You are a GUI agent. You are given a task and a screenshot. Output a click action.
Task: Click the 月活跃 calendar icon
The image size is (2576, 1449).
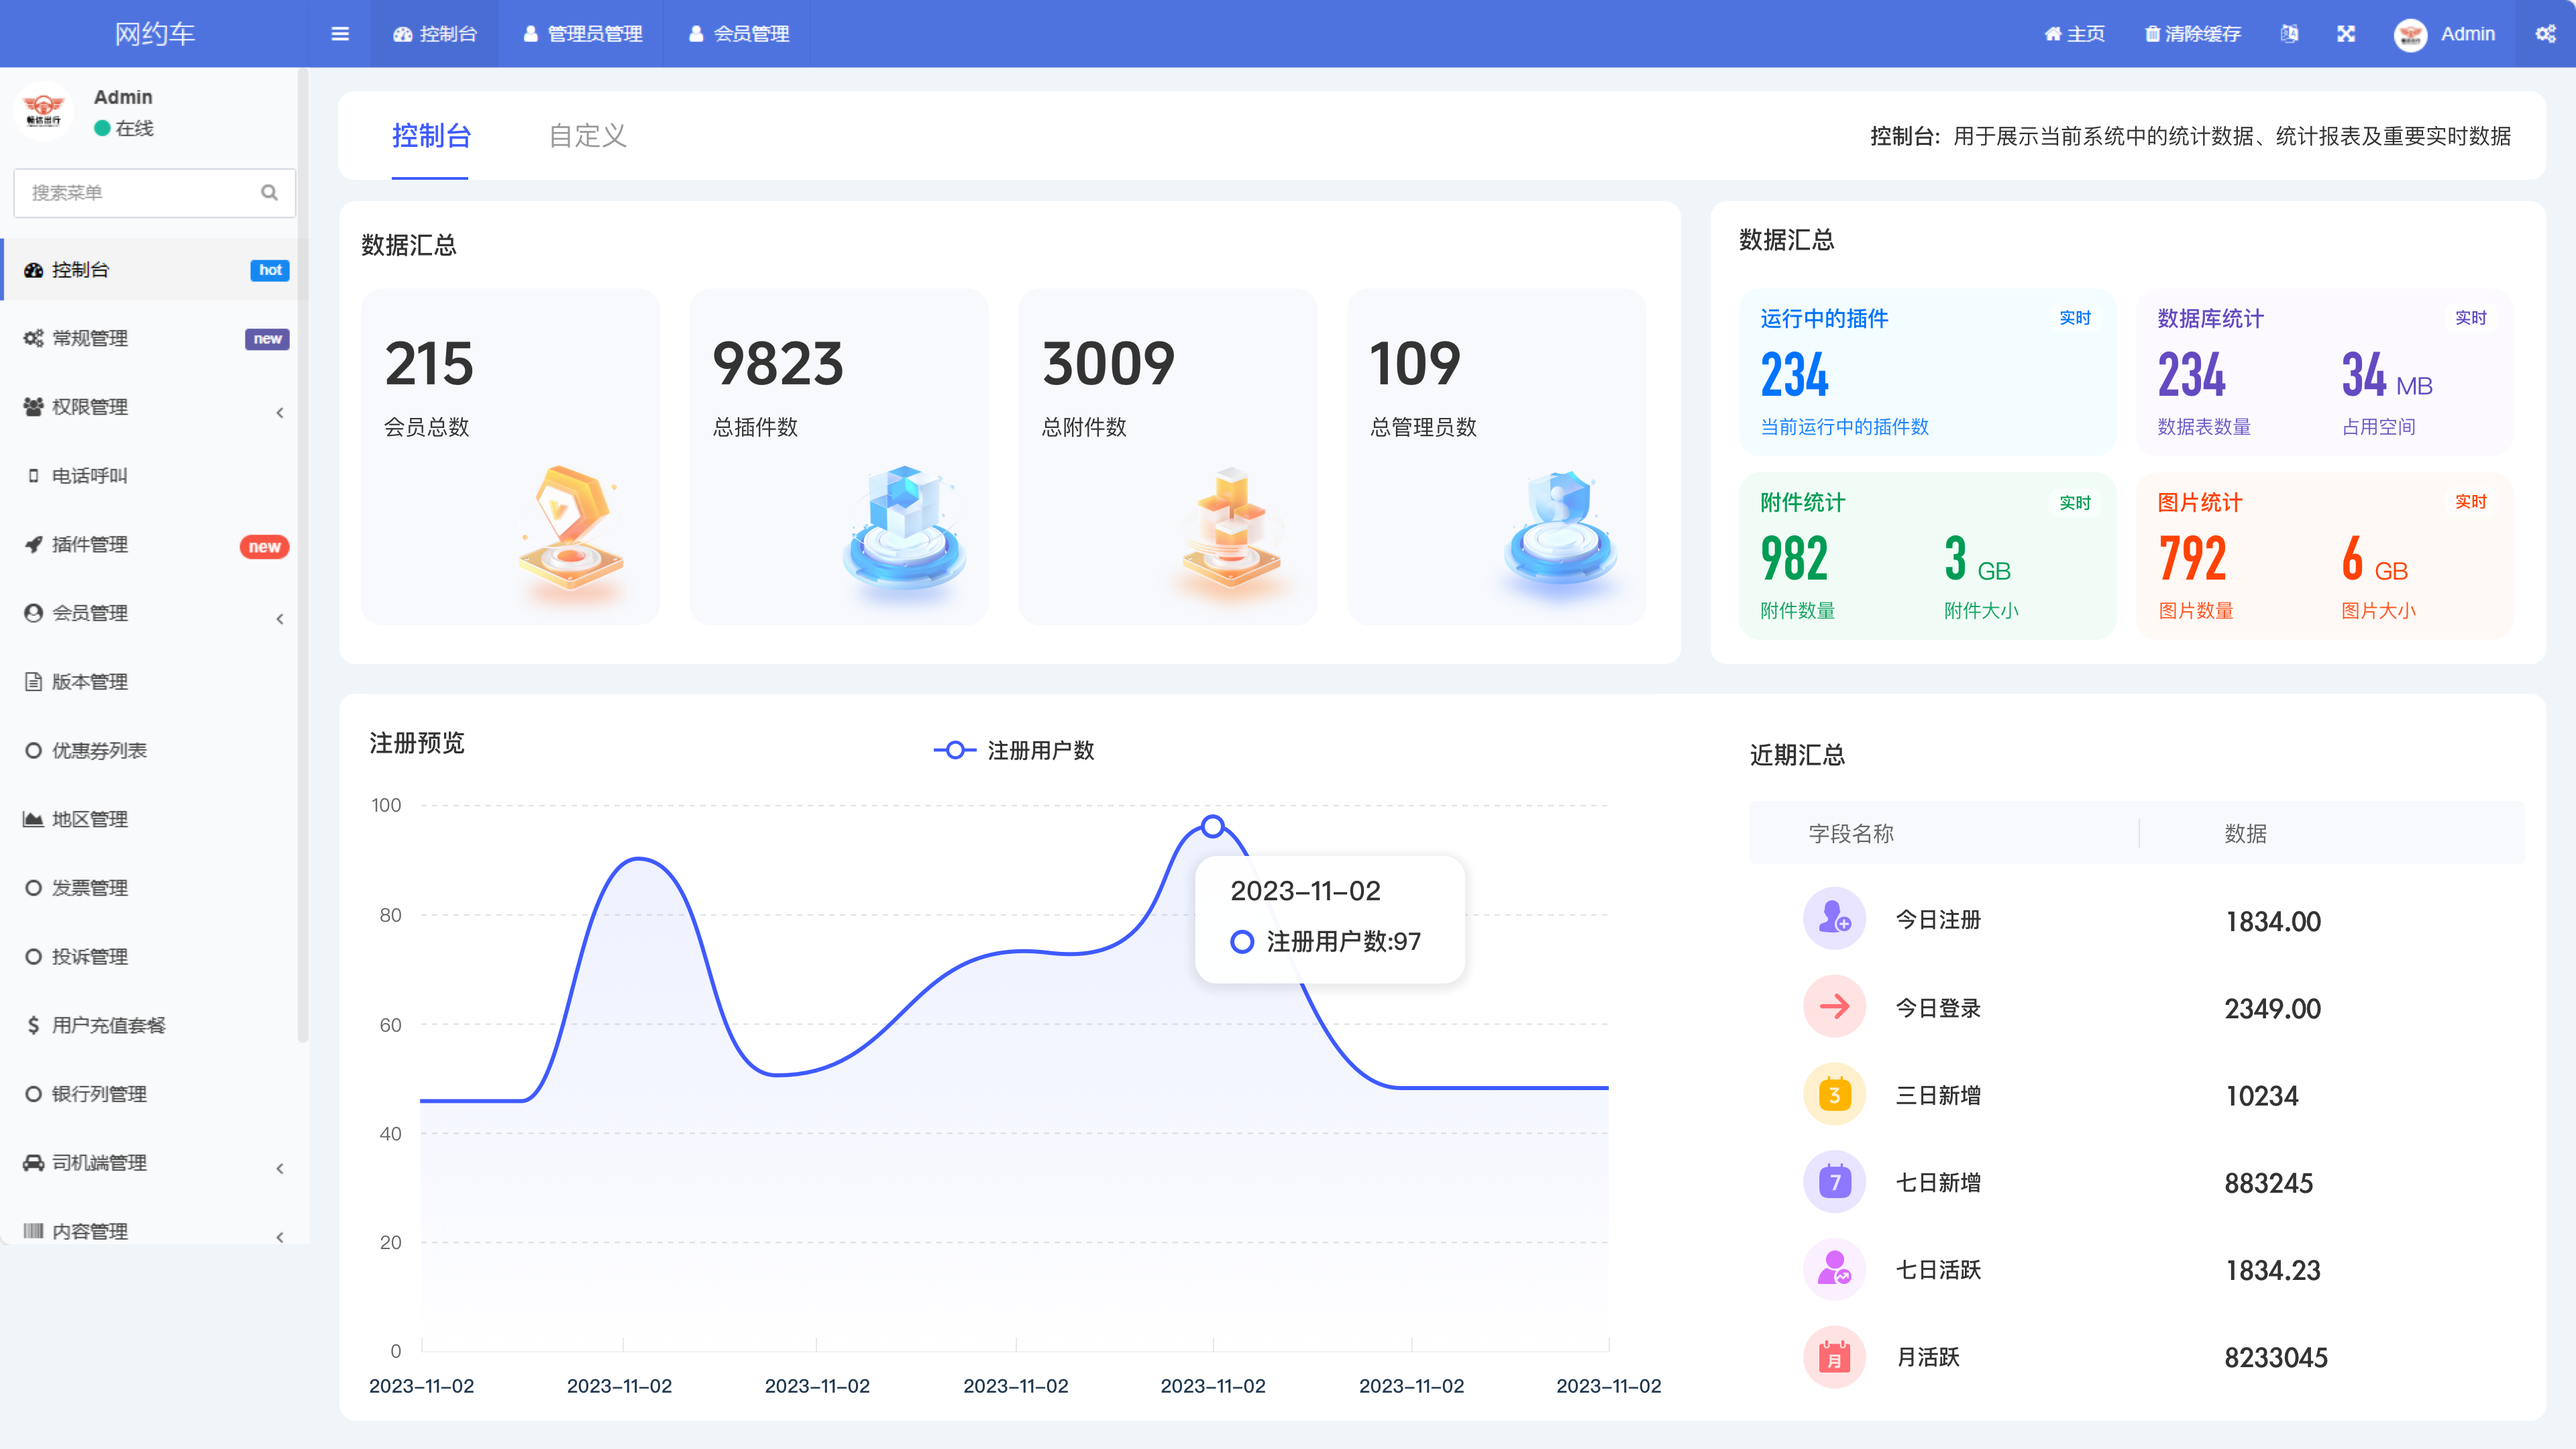1834,1356
